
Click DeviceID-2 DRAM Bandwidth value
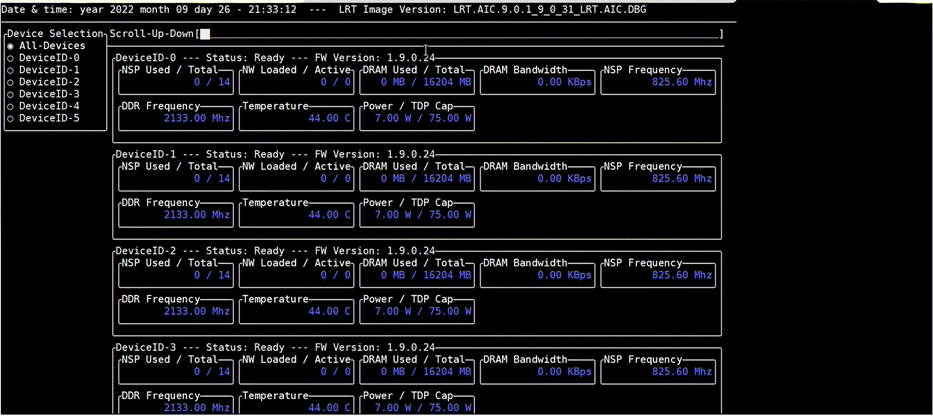pos(565,275)
